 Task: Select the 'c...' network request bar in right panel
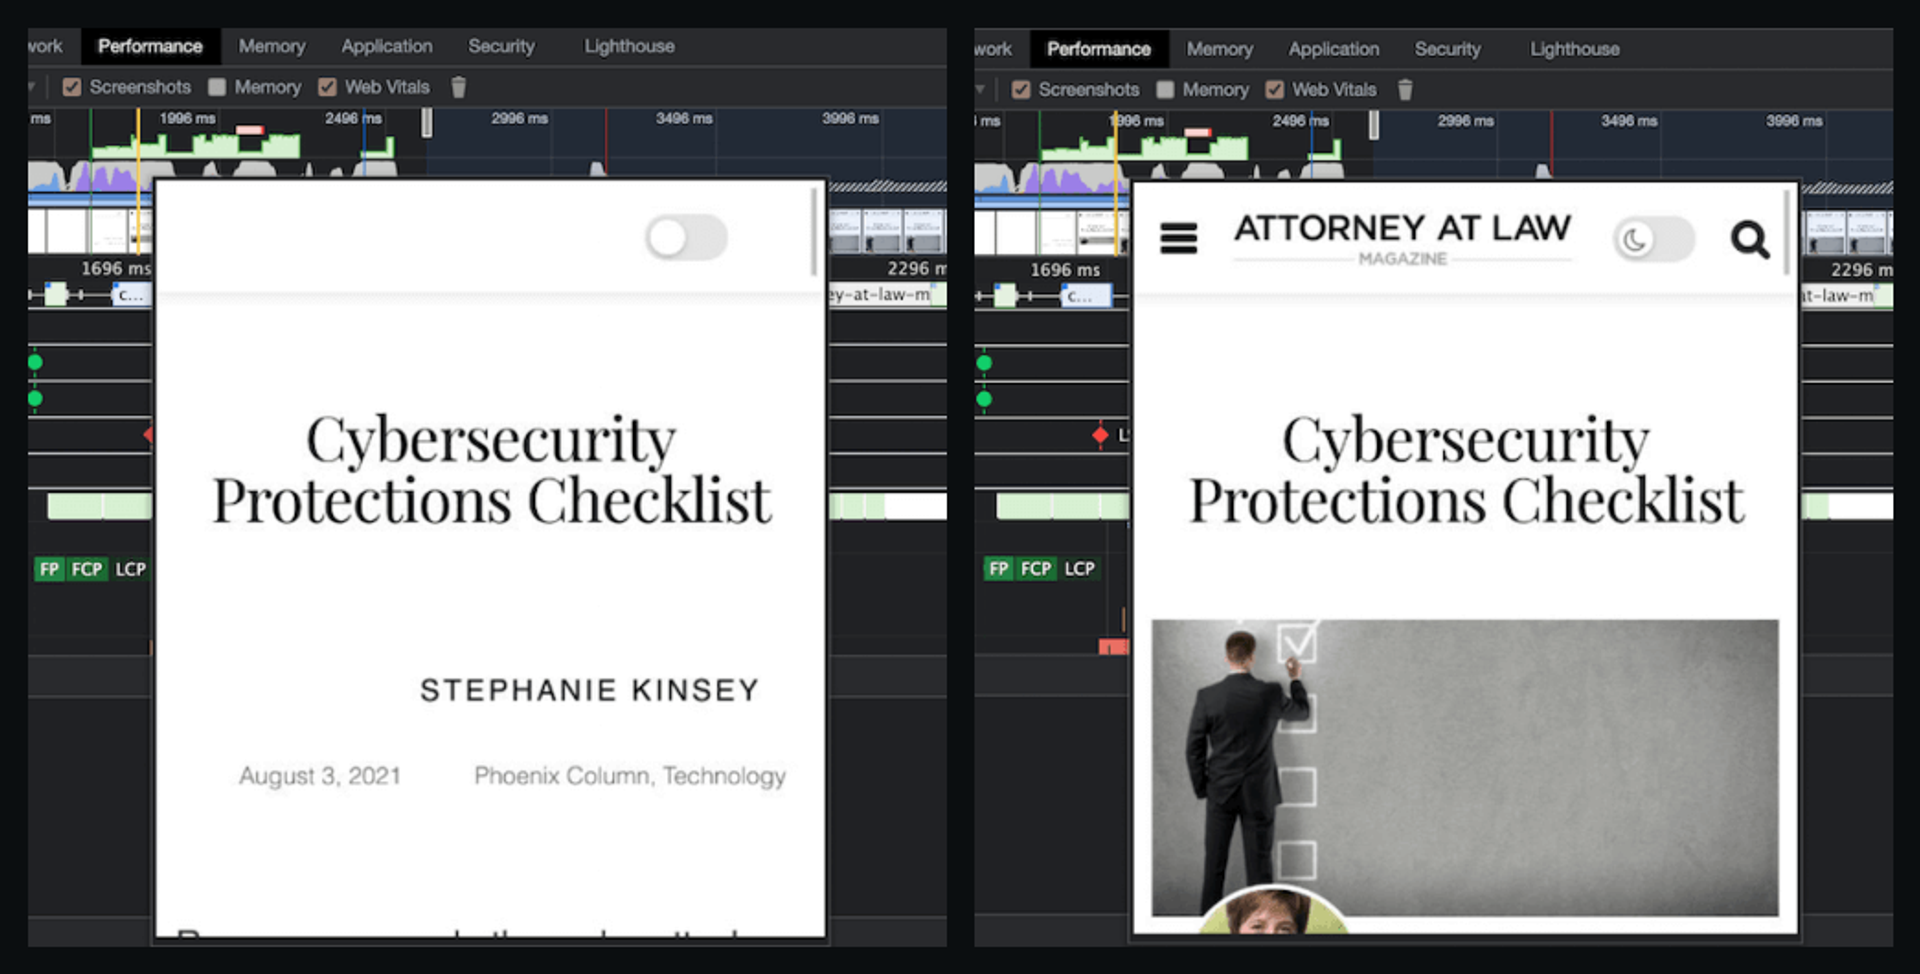click(x=1086, y=296)
